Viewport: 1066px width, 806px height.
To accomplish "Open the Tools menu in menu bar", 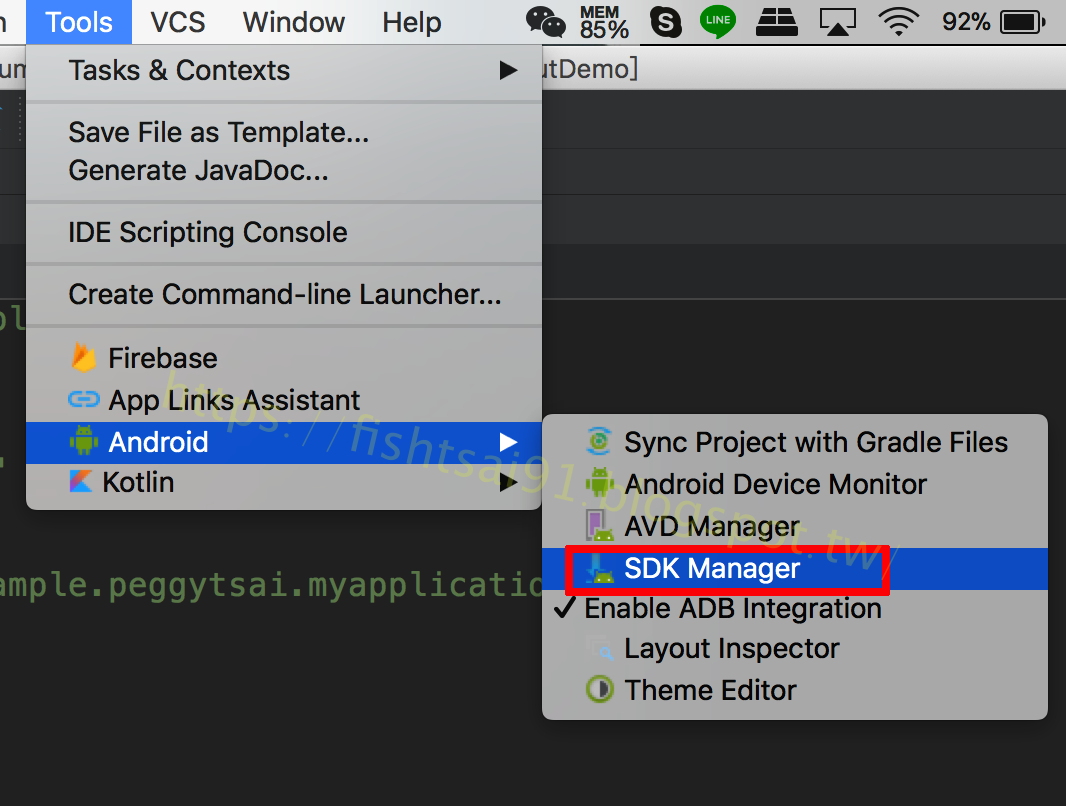I will click(x=79, y=22).
